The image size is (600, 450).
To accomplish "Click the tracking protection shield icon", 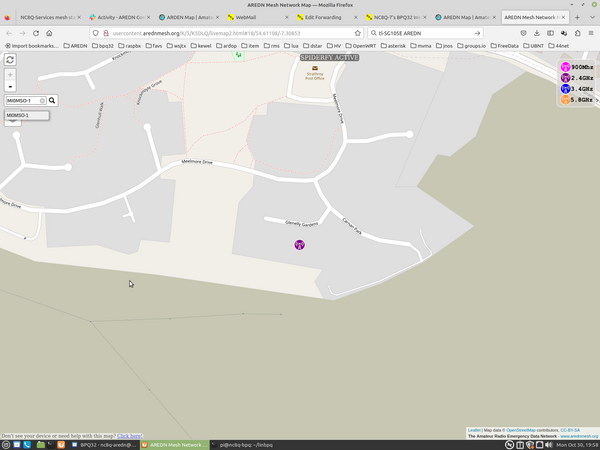I will (x=96, y=33).
